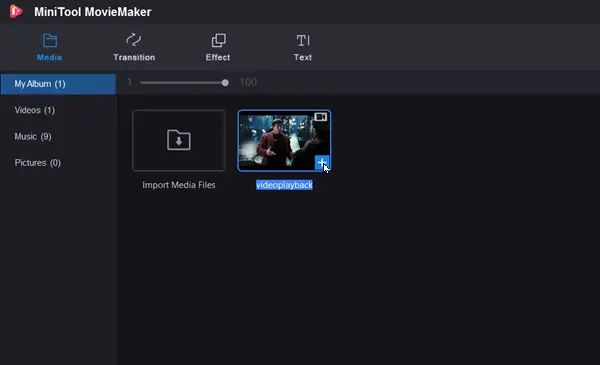Select the videoplayback video thumbnail
Image resolution: width=600 pixels, height=365 pixels.
(284, 140)
